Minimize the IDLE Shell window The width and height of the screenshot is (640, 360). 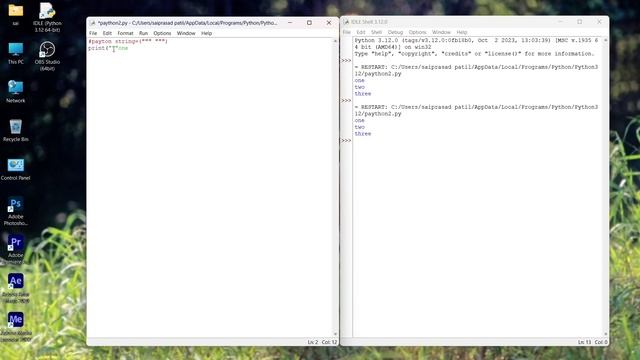(x=560, y=22)
